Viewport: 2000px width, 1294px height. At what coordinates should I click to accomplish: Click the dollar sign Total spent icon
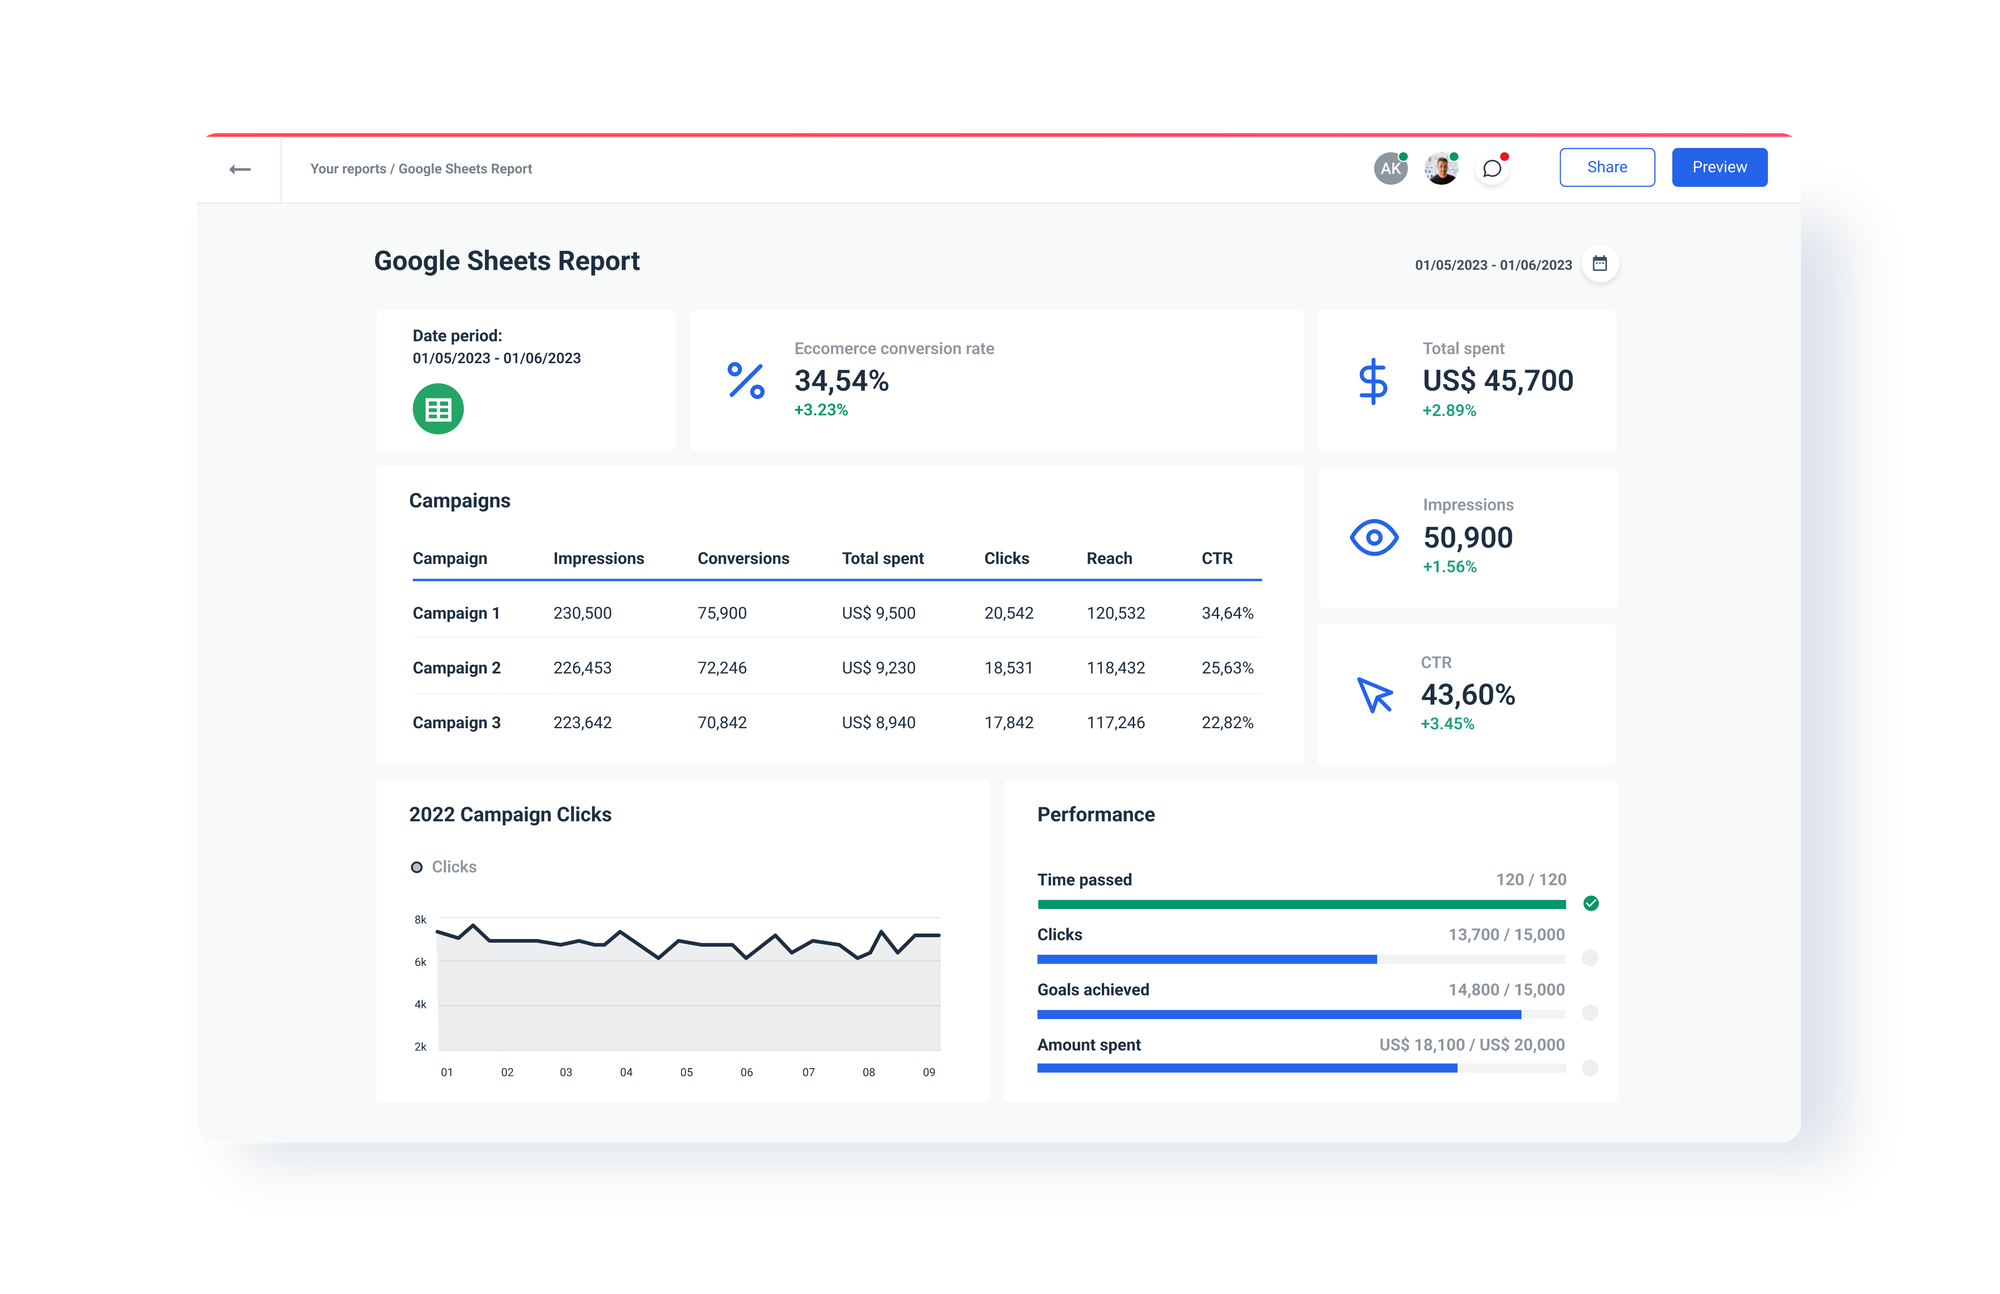click(x=1372, y=381)
